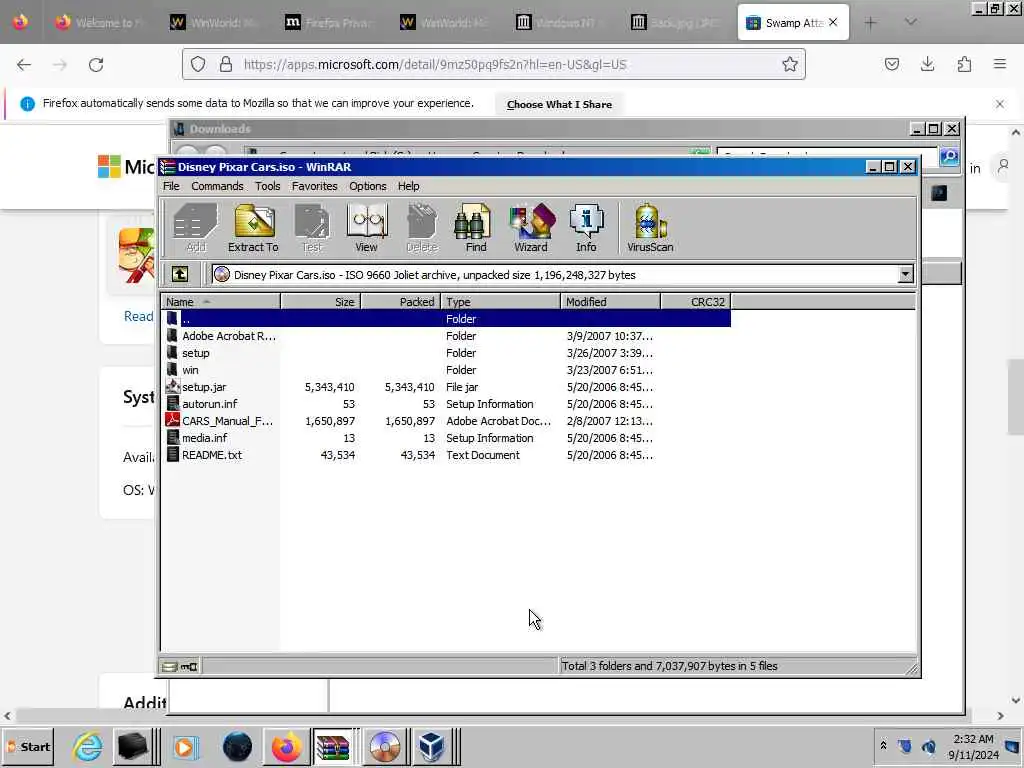Select the autorun.inf file
Image resolution: width=1024 pixels, height=768 pixels.
(446, 404)
